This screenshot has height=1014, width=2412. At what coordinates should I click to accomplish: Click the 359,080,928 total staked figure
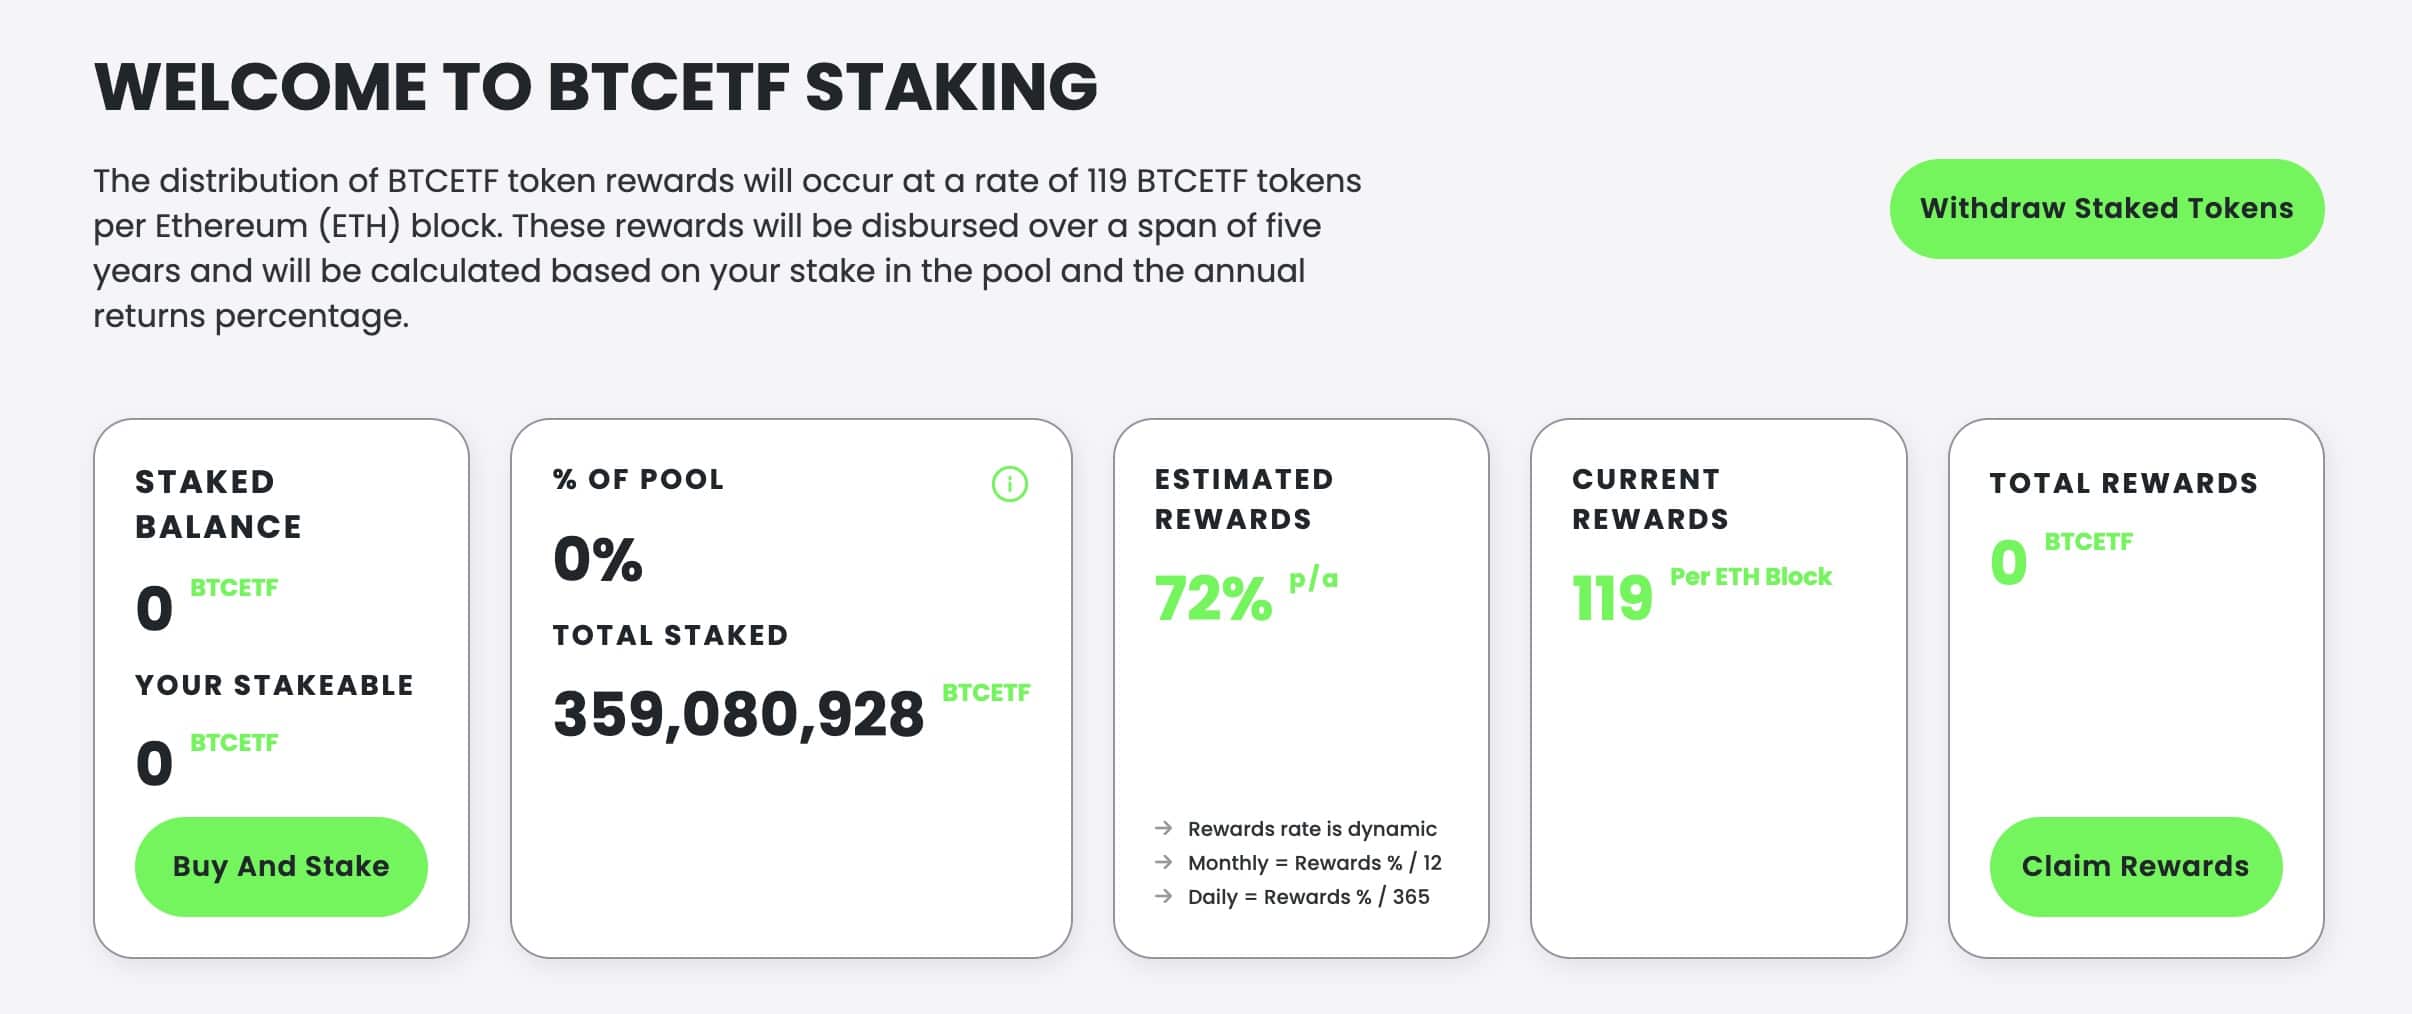pyautogui.click(x=738, y=715)
